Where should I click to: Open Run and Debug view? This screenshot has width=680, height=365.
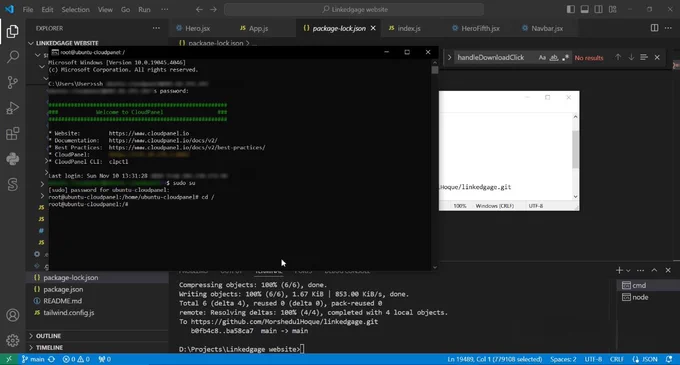(x=13, y=108)
